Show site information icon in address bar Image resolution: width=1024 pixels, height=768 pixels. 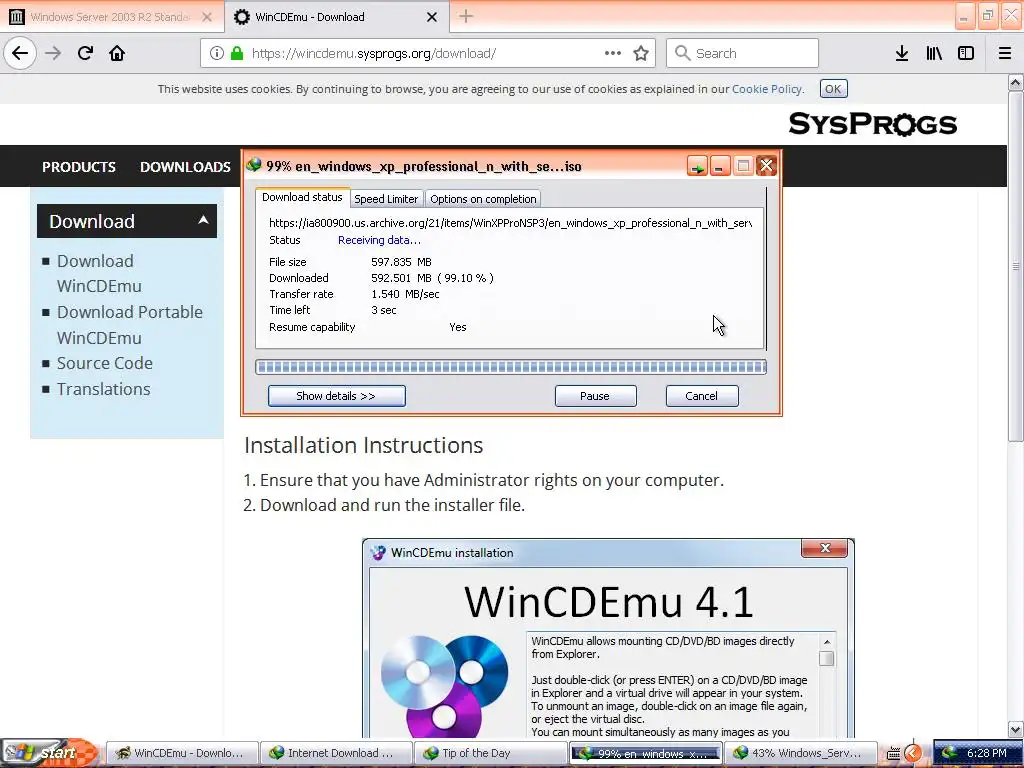coord(217,53)
